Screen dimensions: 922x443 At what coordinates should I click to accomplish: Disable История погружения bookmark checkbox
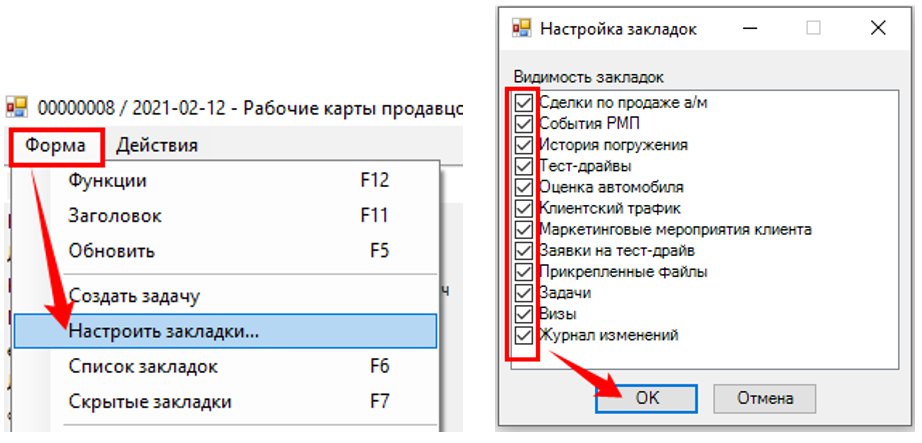tap(524, 144)
